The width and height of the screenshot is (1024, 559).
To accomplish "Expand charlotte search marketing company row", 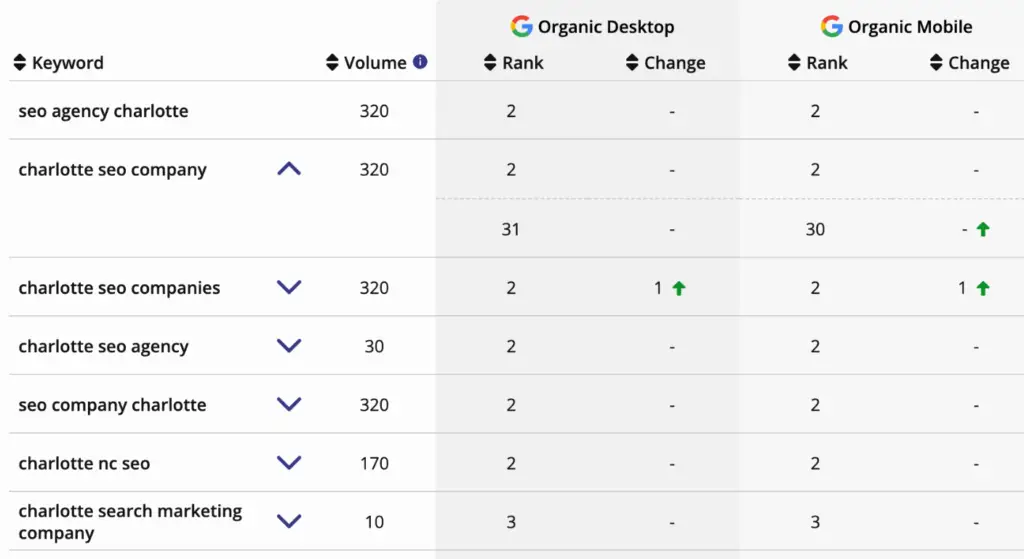I will point(289,521).
